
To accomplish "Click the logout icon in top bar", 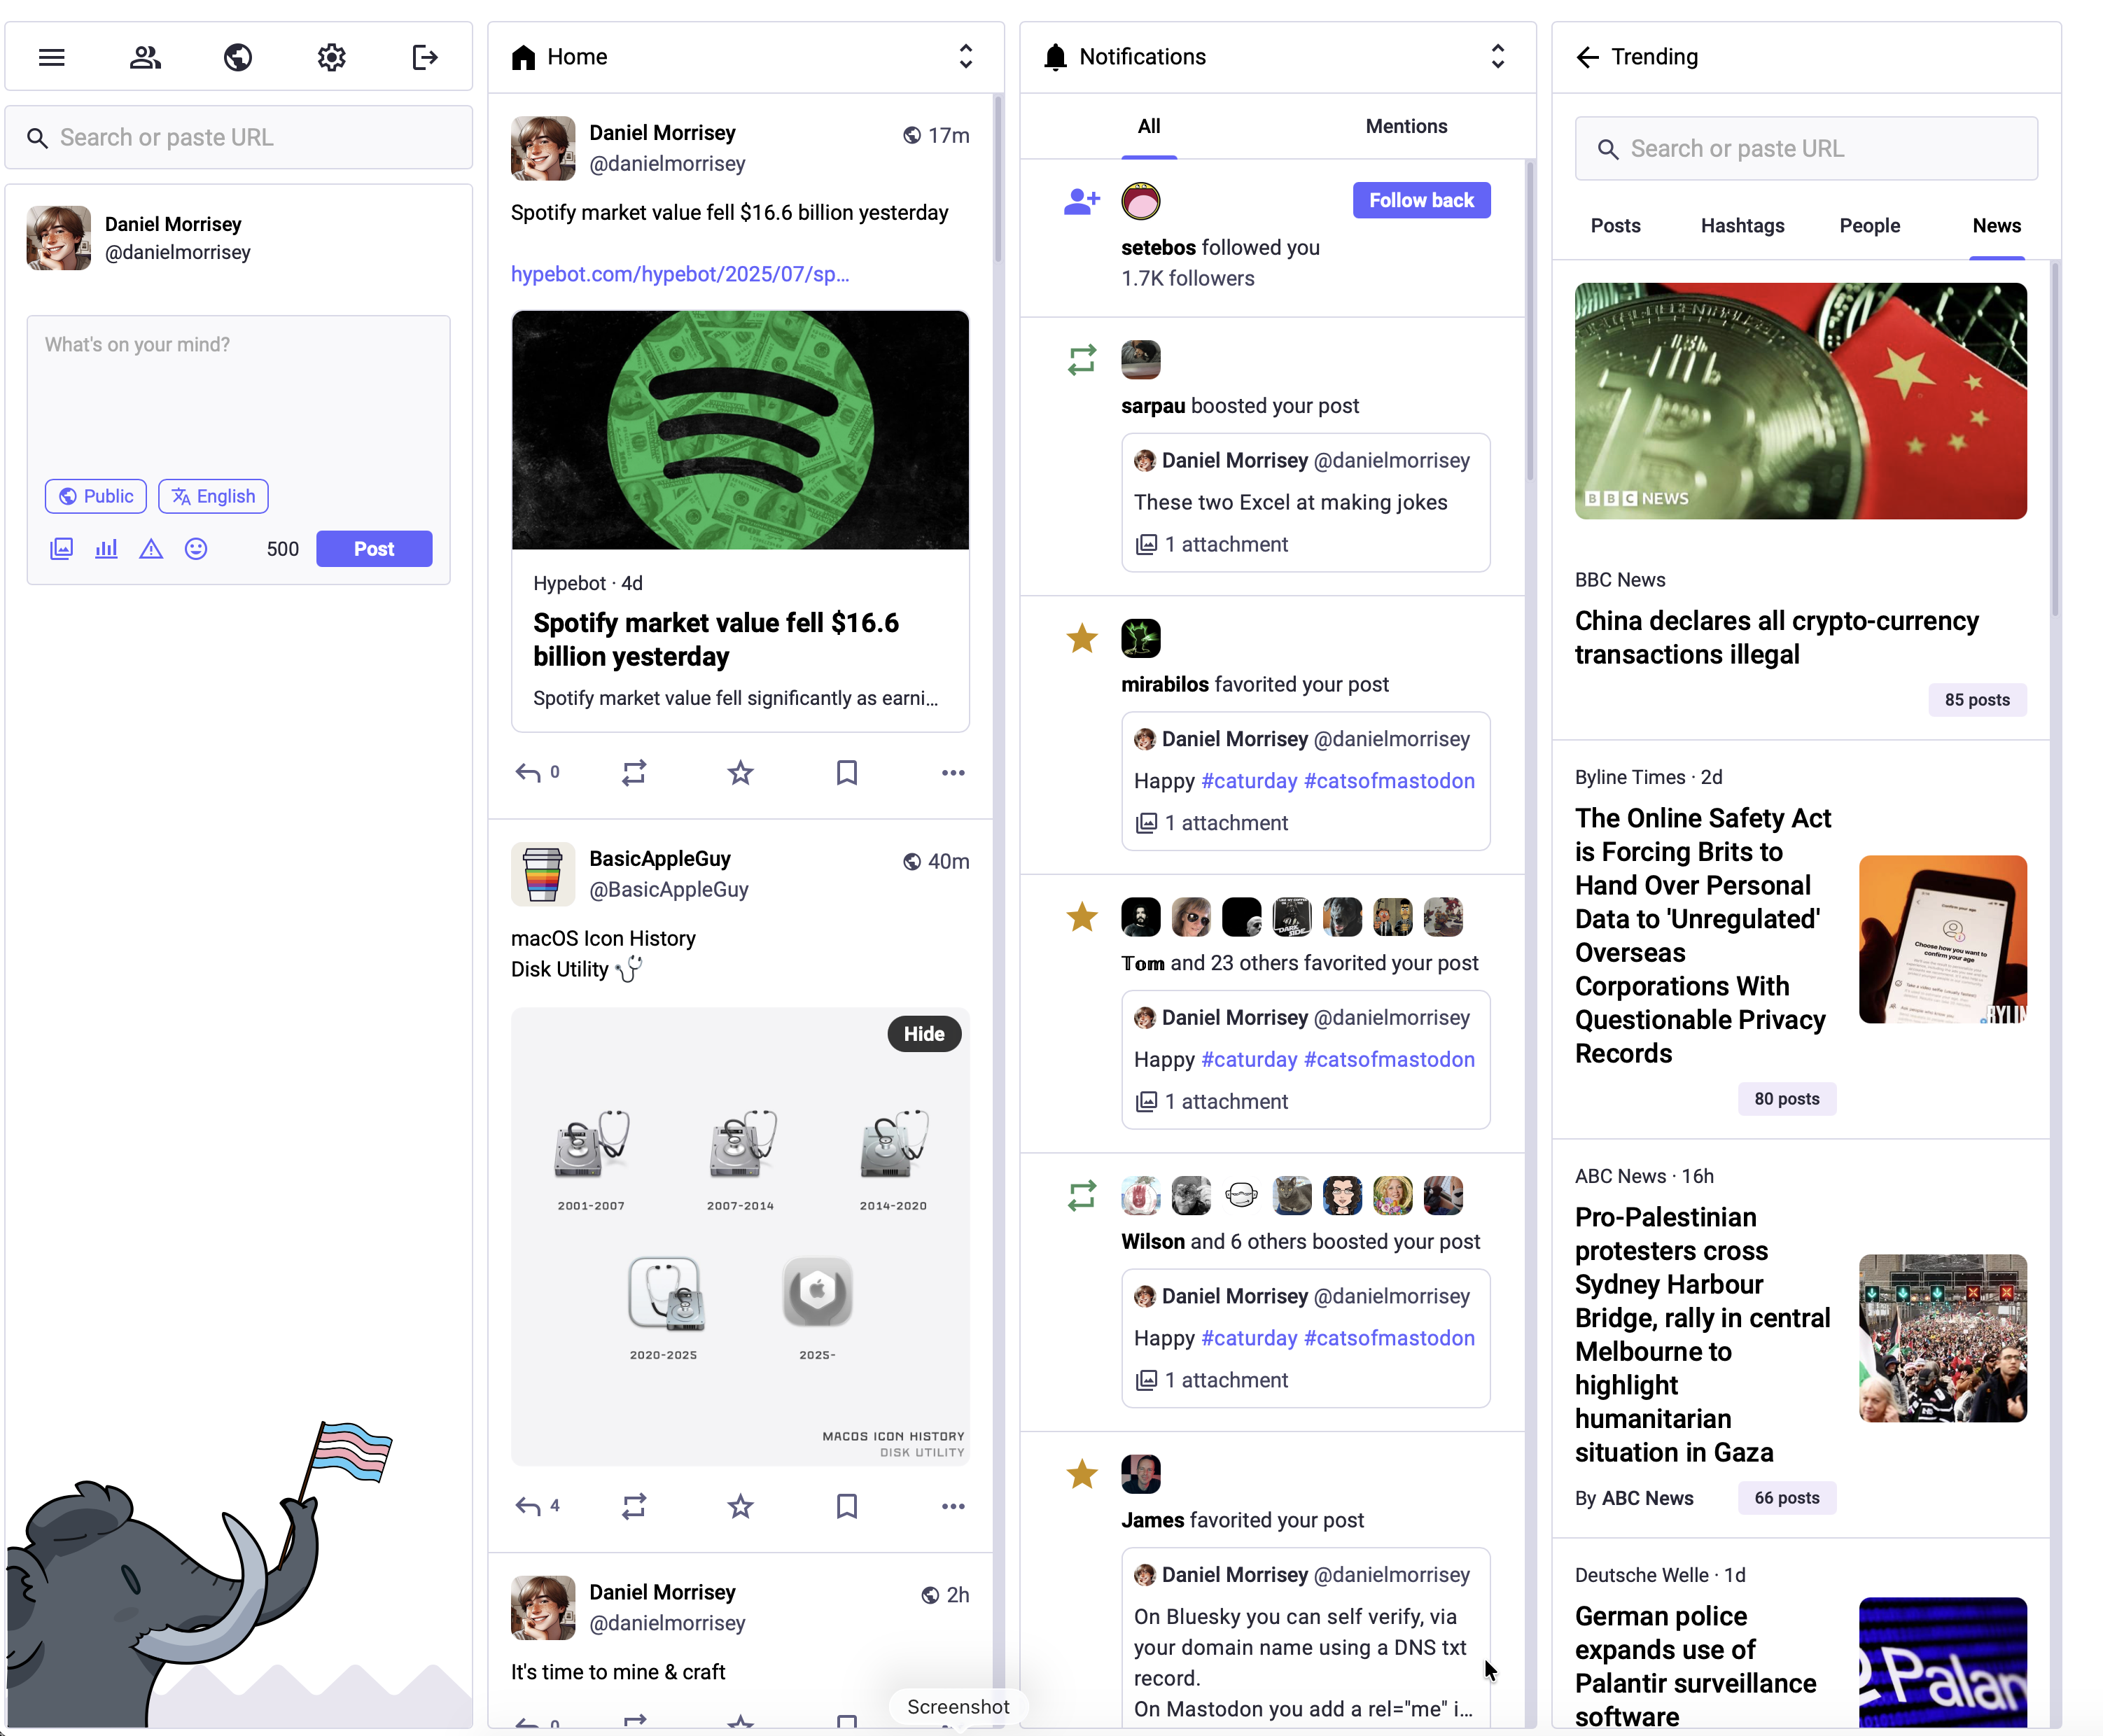I will coord(425,57).
